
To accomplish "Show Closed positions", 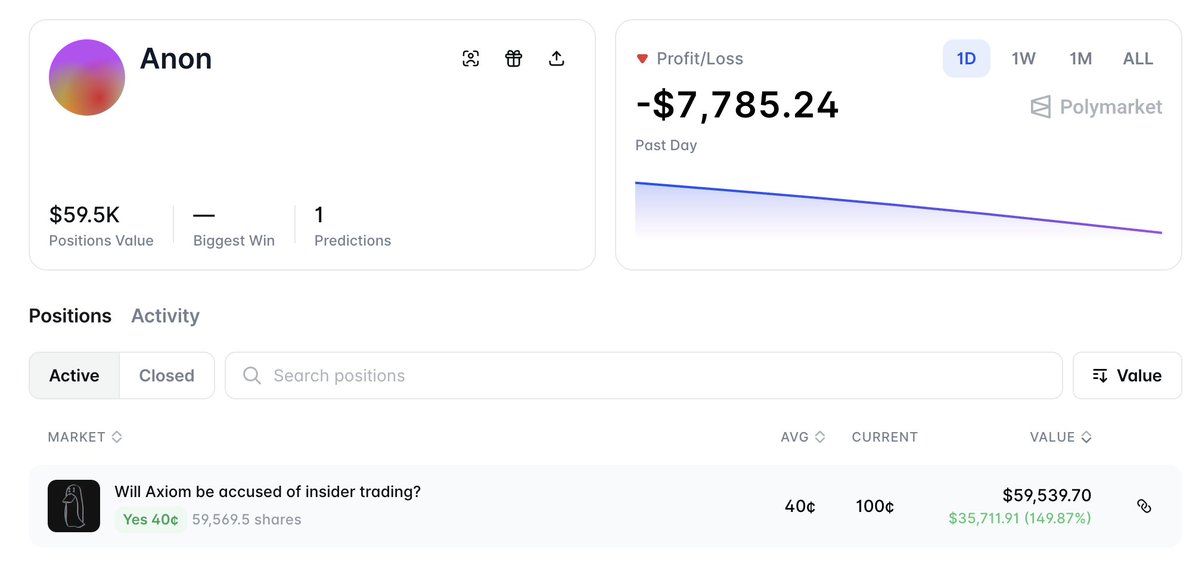I will [166, 376].
